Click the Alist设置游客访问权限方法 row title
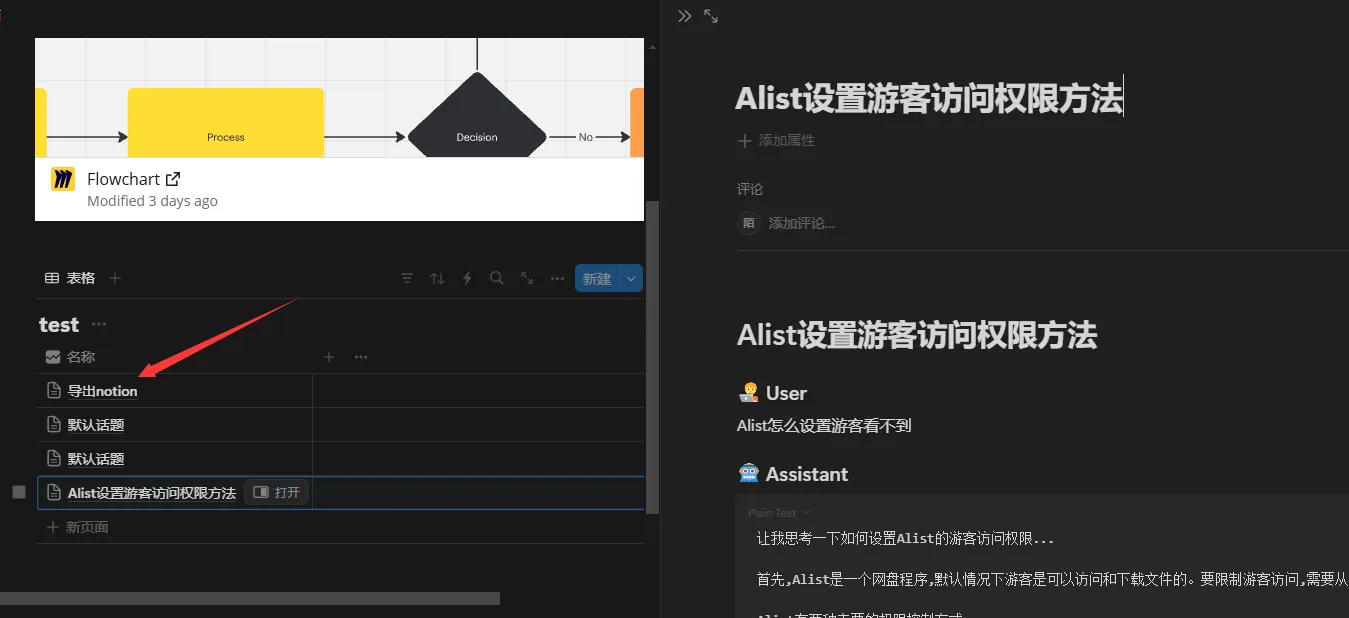This screenshot has width=1349, height=618. pyautogui.click(x=152, y=493)
